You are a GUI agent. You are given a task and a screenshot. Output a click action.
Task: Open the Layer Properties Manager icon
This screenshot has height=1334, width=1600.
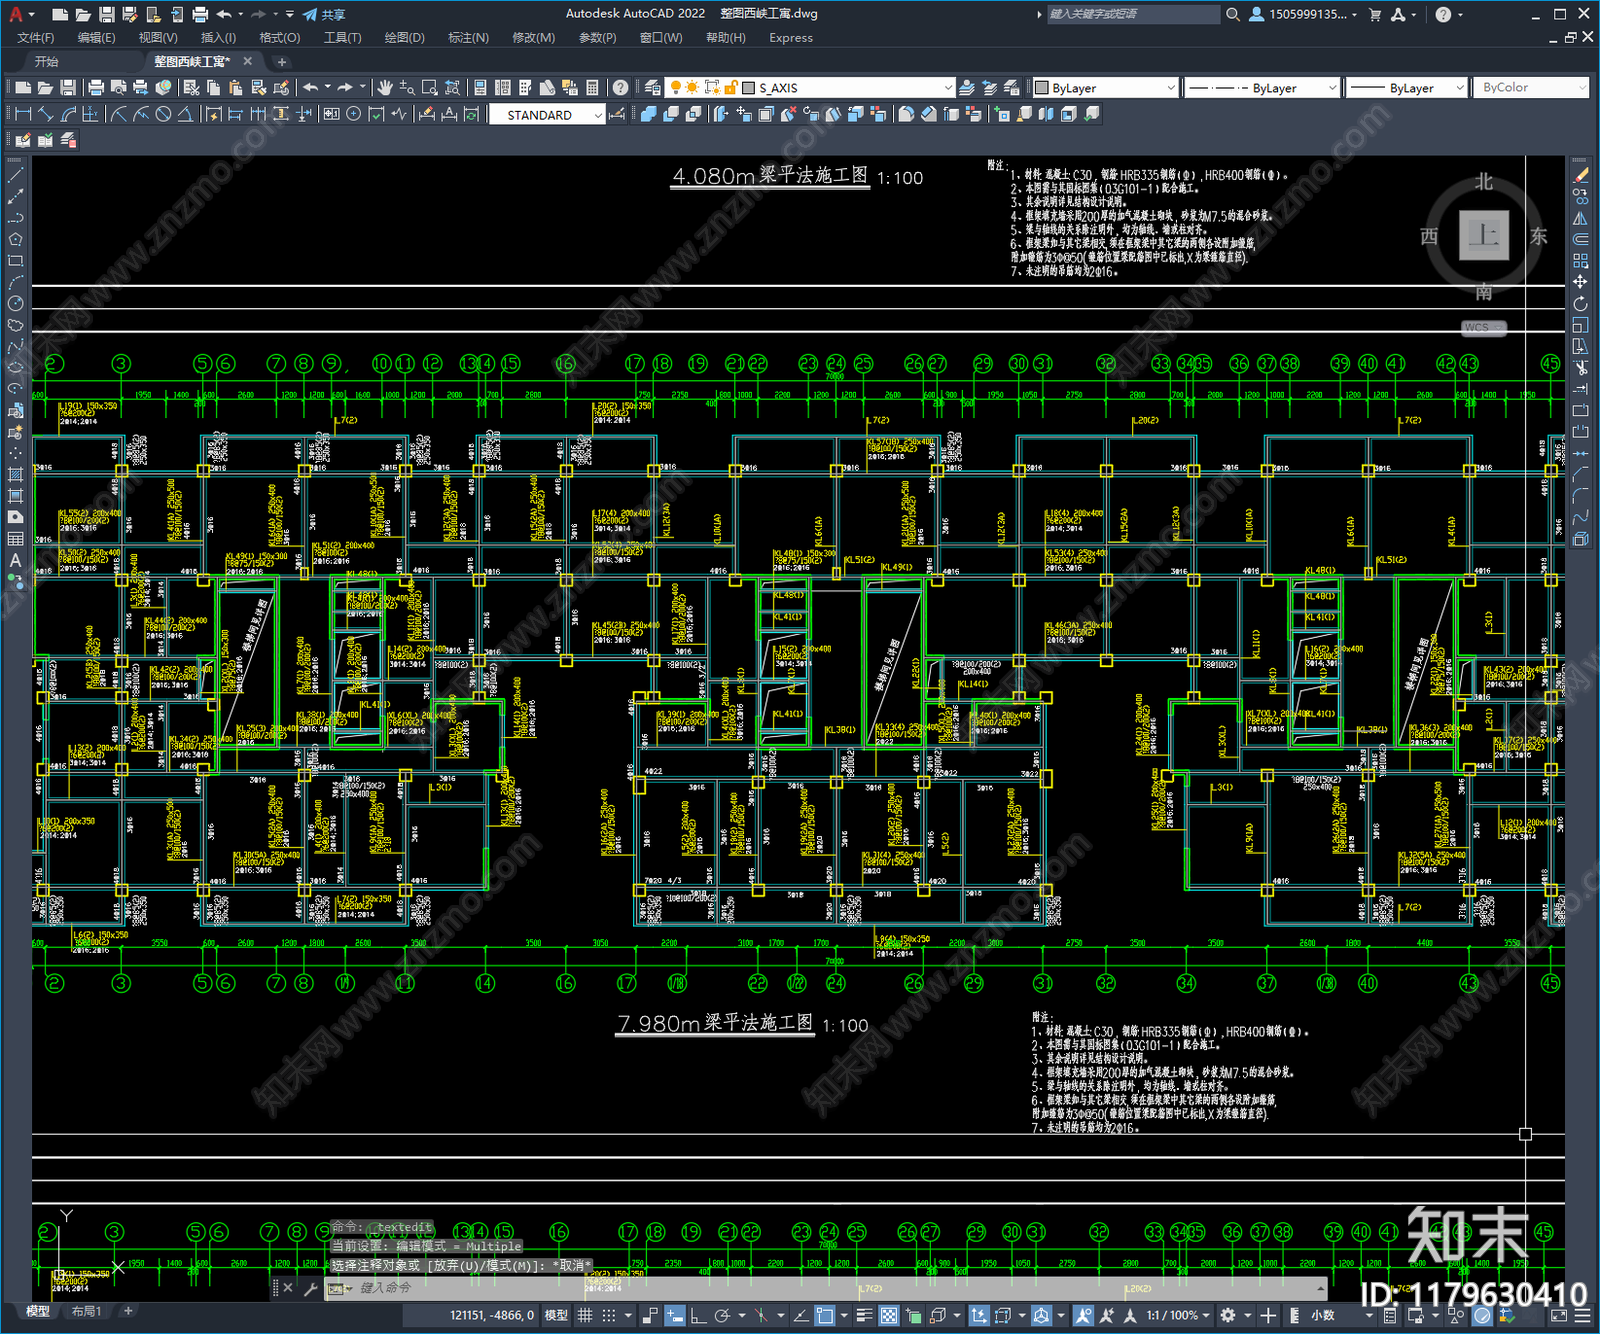click(x=653, y=88)
